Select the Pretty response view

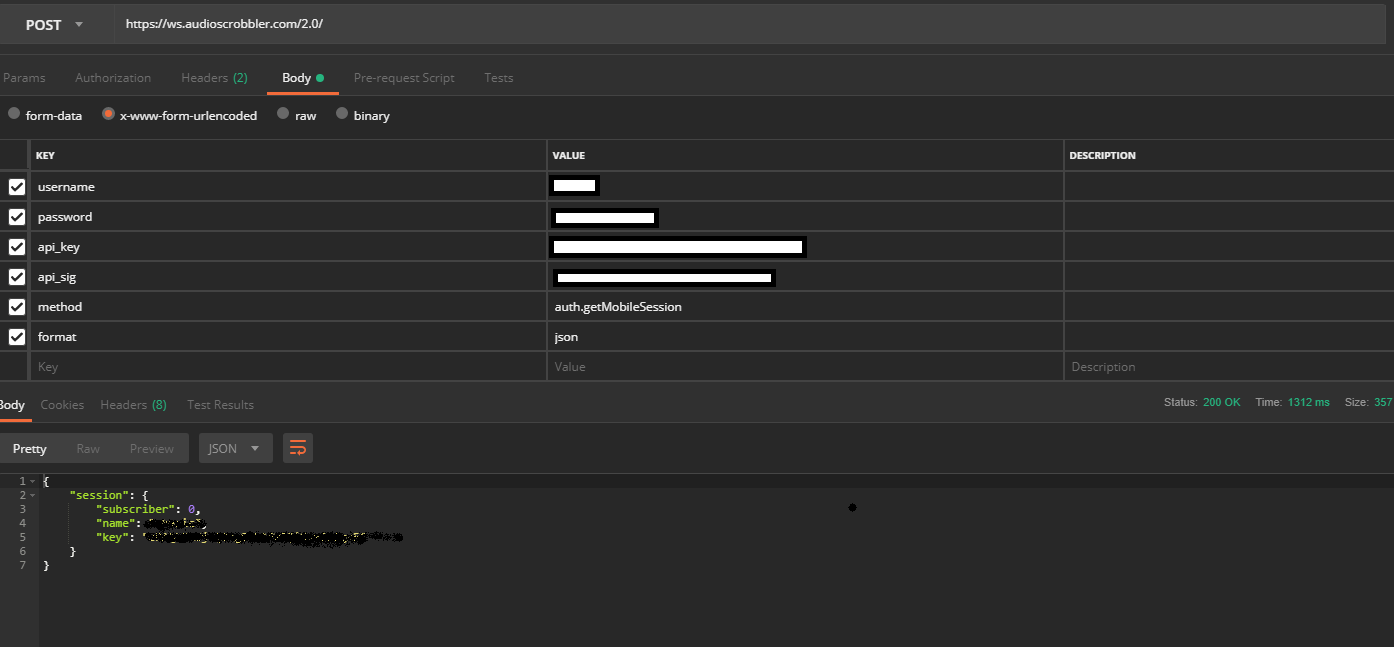pyautogui.click(x=29, y=449)
